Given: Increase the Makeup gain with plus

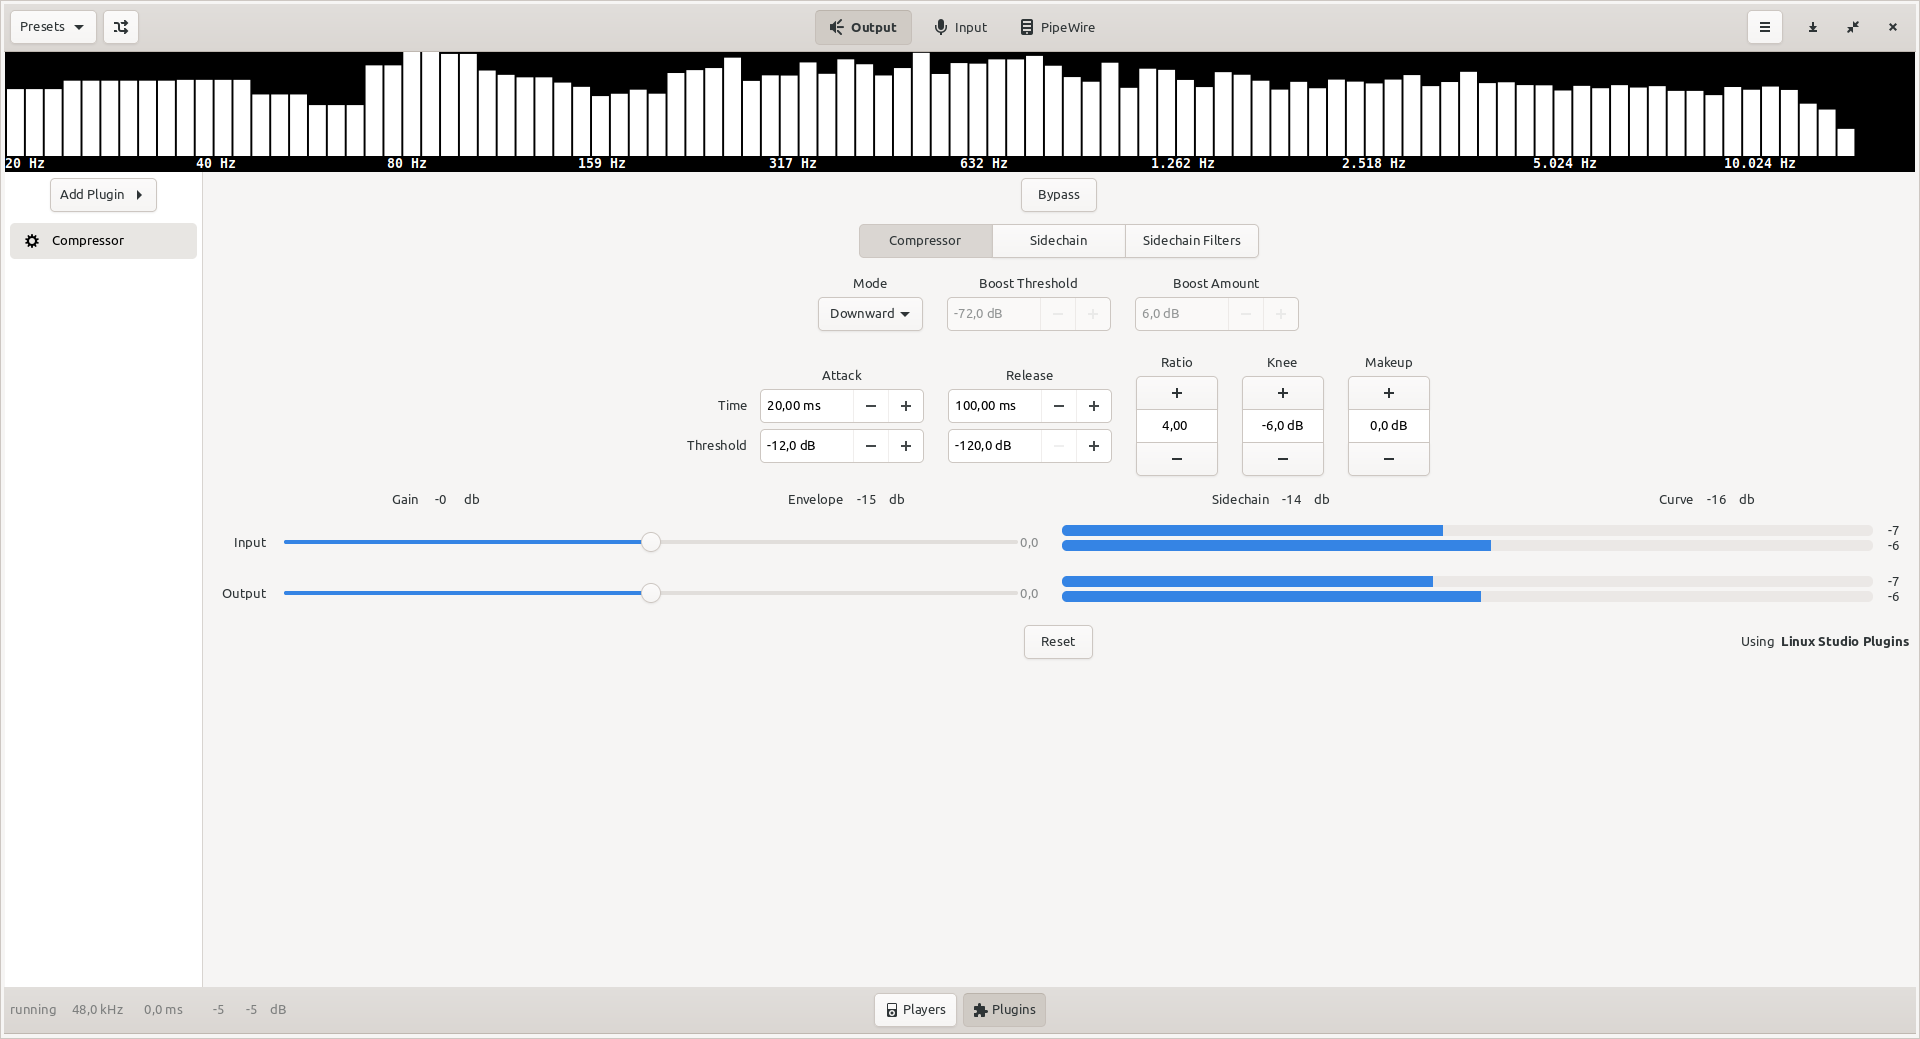Looking at the screenshot, I should 1388,393.
